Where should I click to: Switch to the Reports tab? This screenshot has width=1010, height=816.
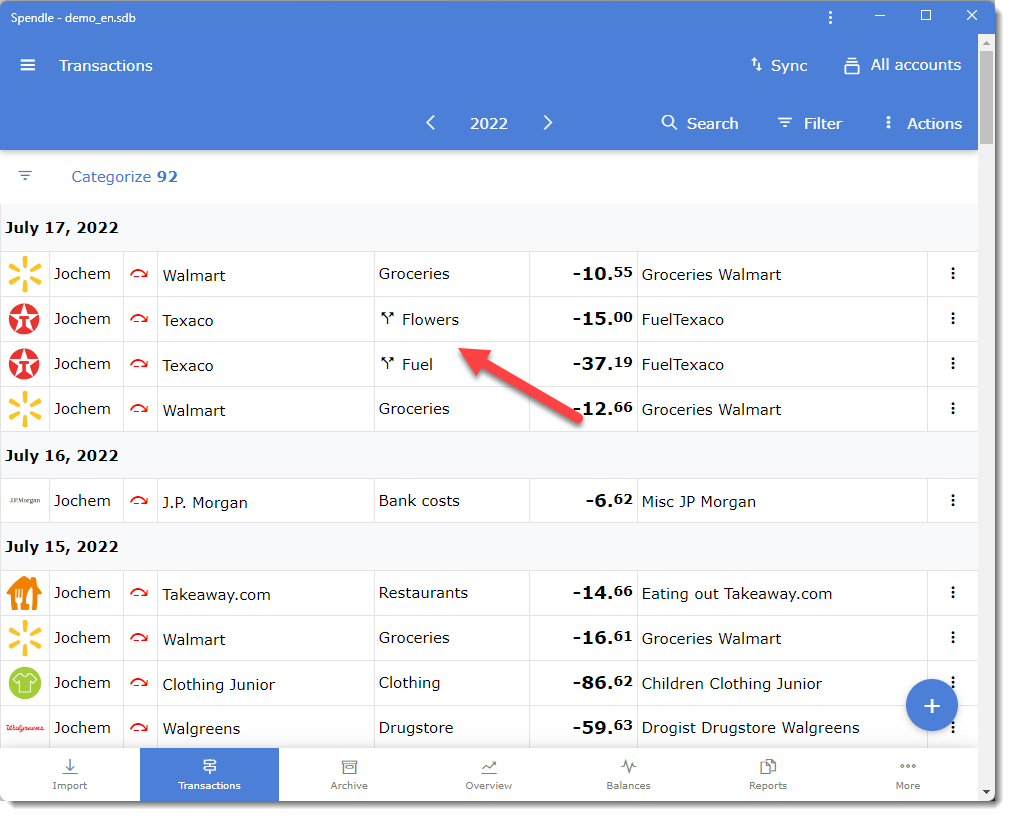coord(768,775)
